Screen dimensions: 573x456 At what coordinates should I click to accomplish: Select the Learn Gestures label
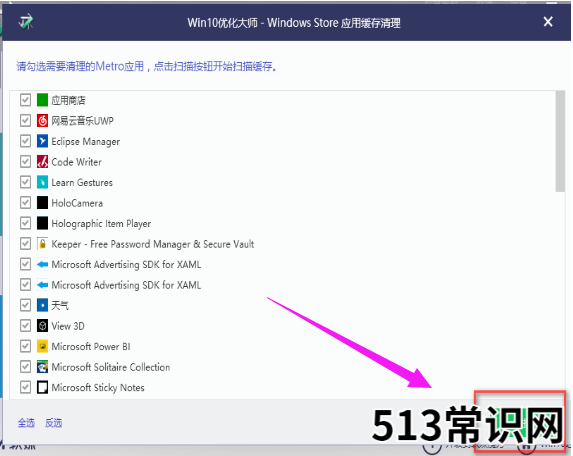(82, 182)
